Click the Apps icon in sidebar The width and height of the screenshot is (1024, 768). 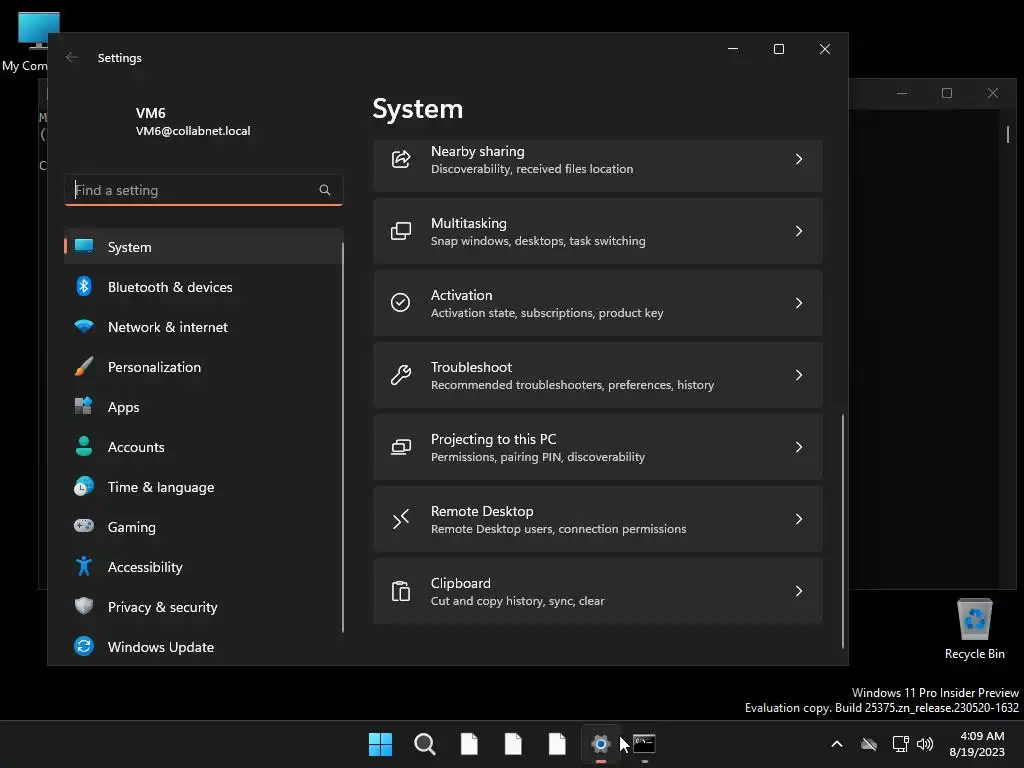84,406
